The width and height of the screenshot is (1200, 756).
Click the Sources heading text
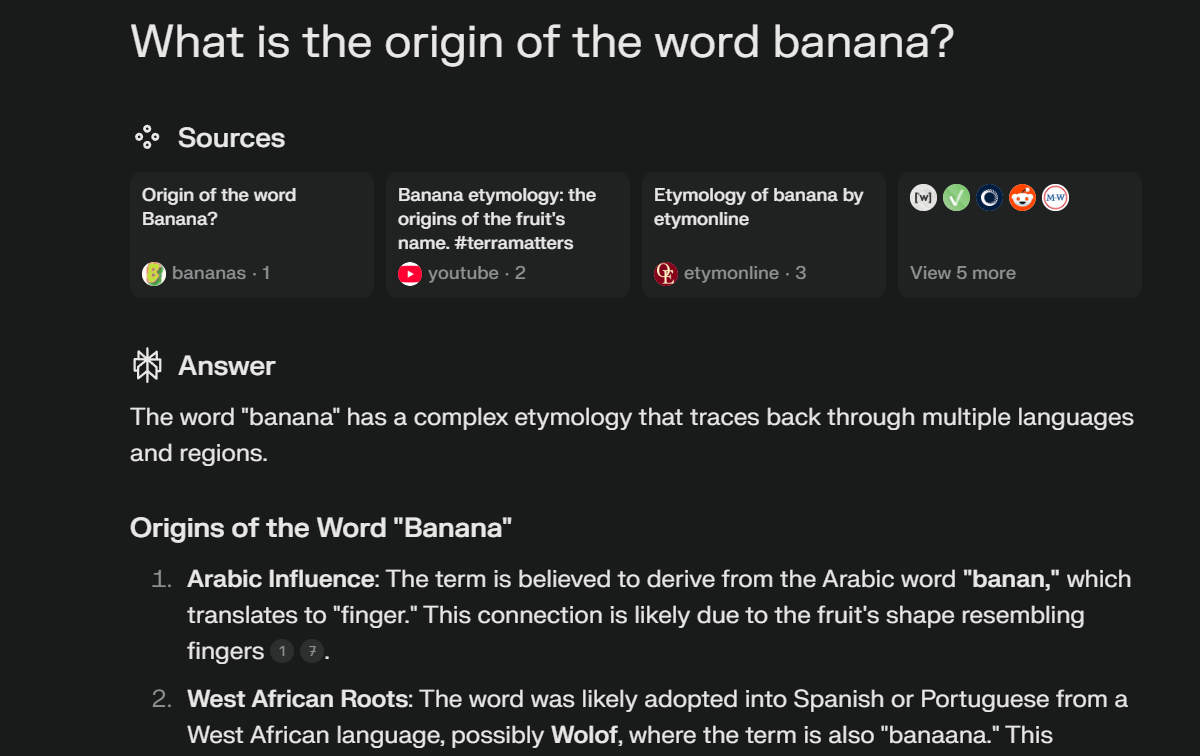(231, 138)
